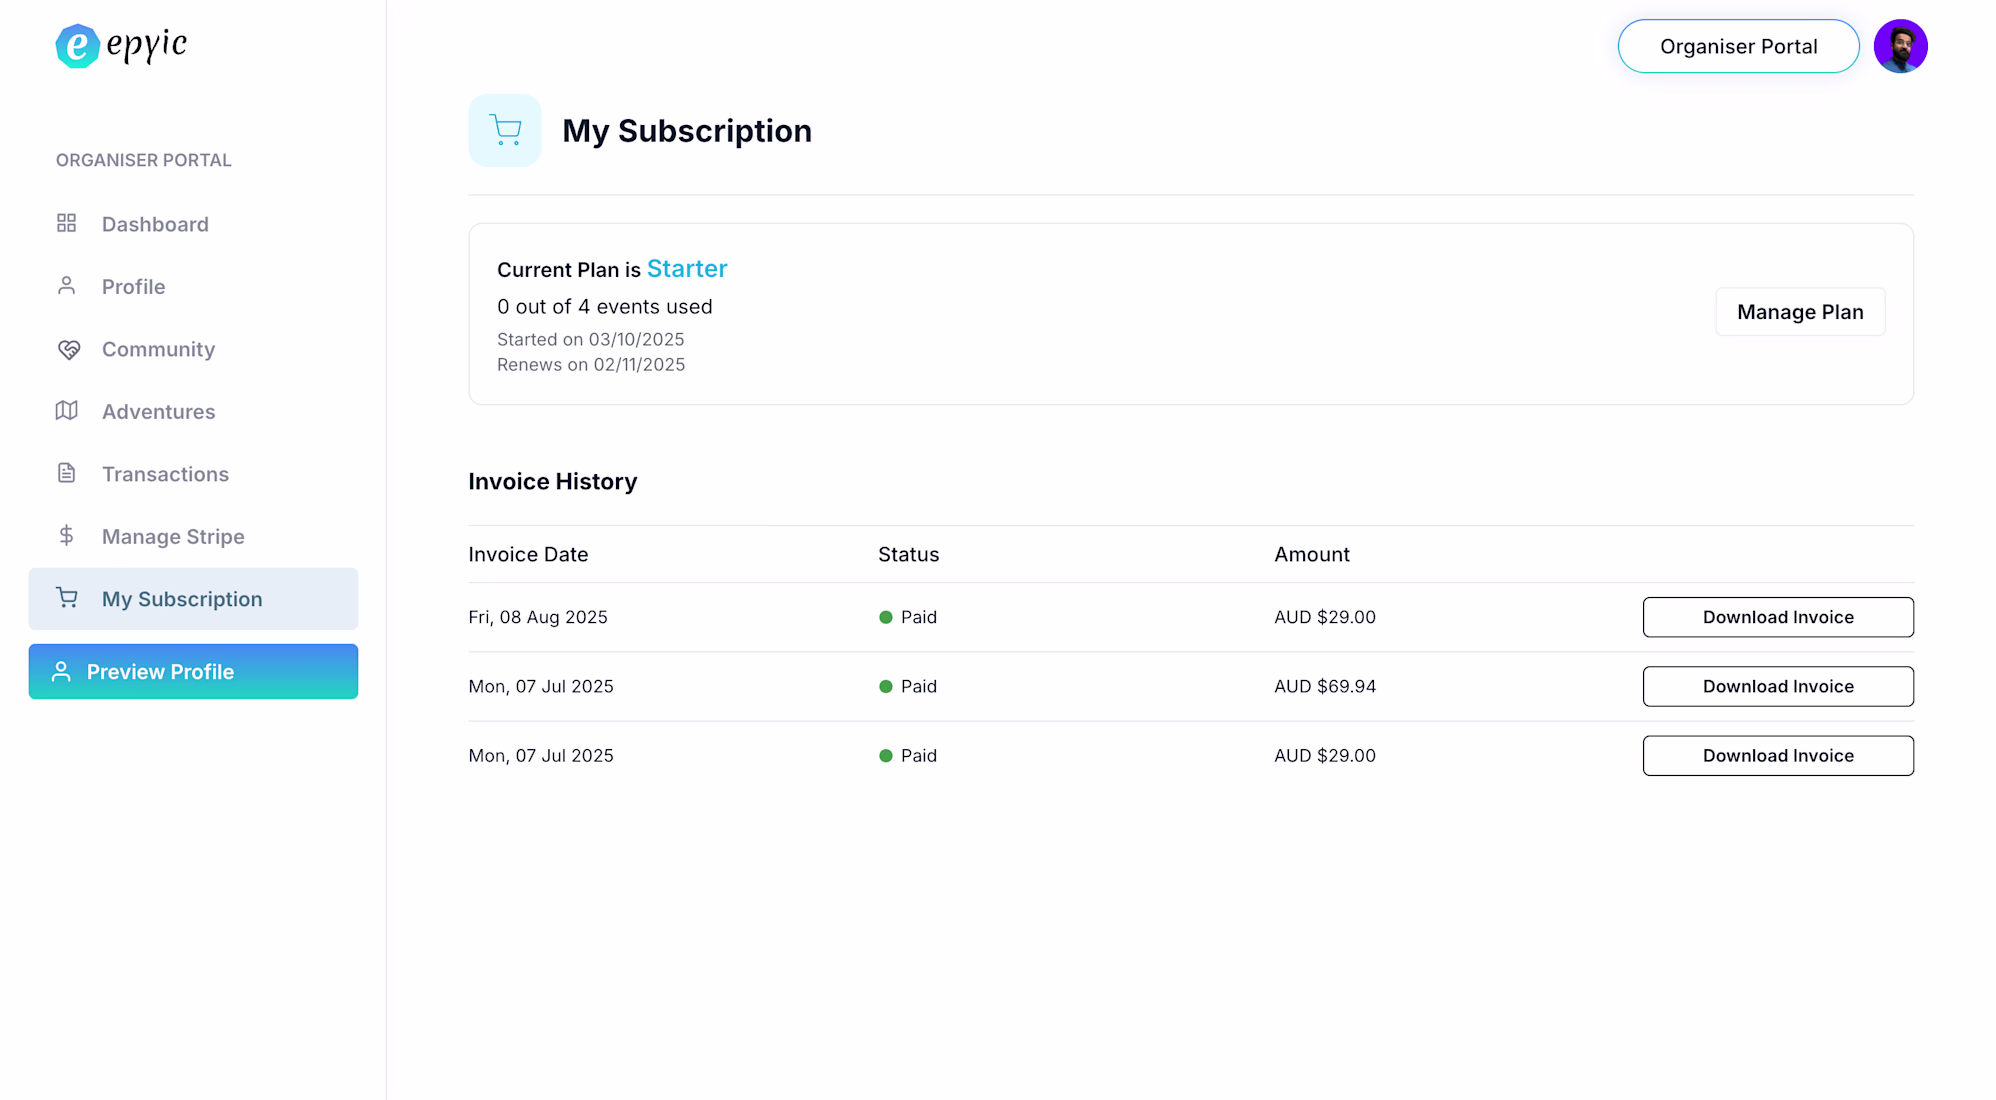Click the Adventures map icon
The image size is (1996, 1100).
67,411
